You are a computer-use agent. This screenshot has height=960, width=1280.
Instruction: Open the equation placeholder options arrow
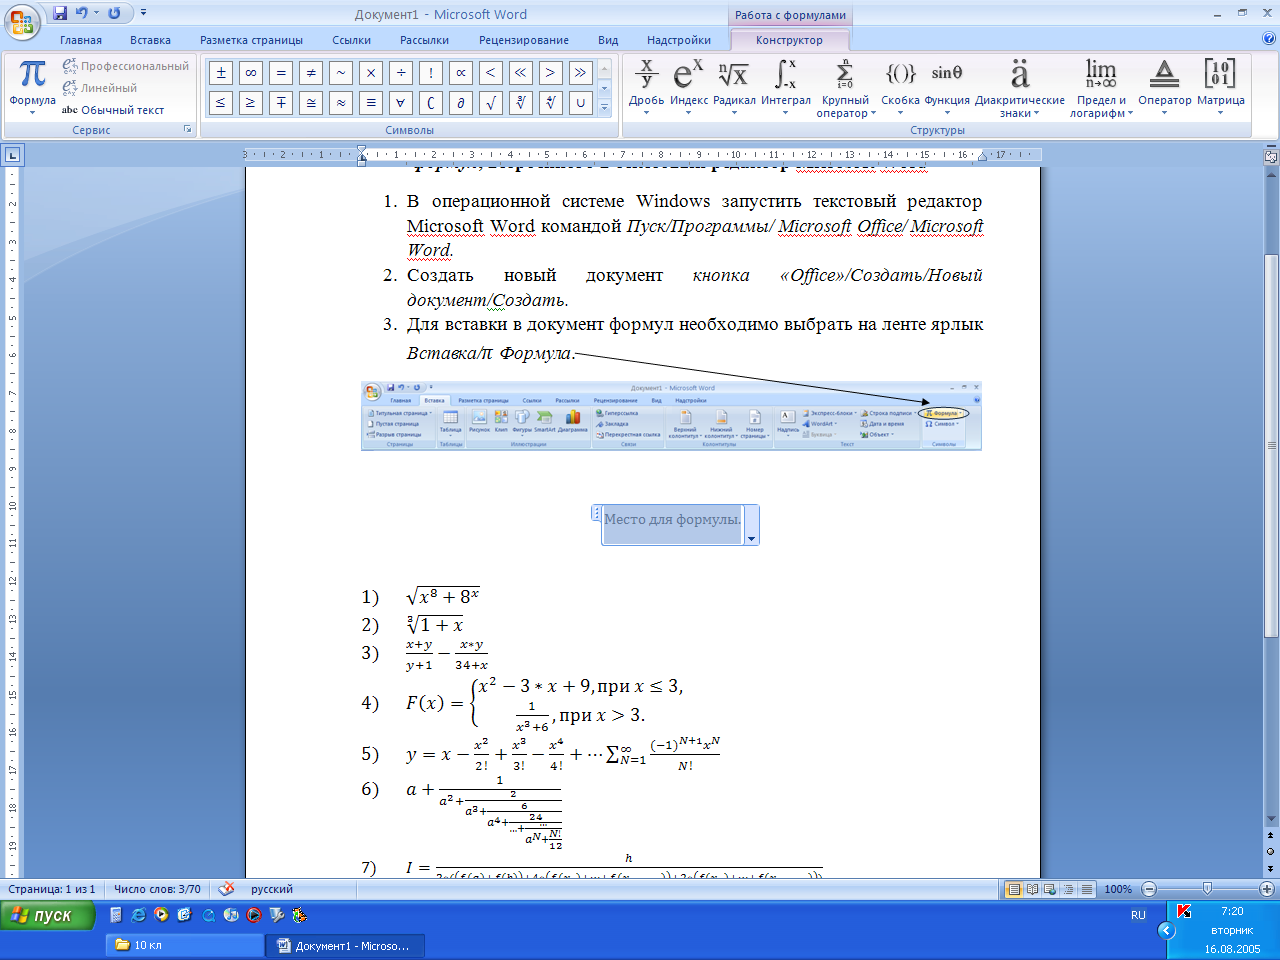751,537
